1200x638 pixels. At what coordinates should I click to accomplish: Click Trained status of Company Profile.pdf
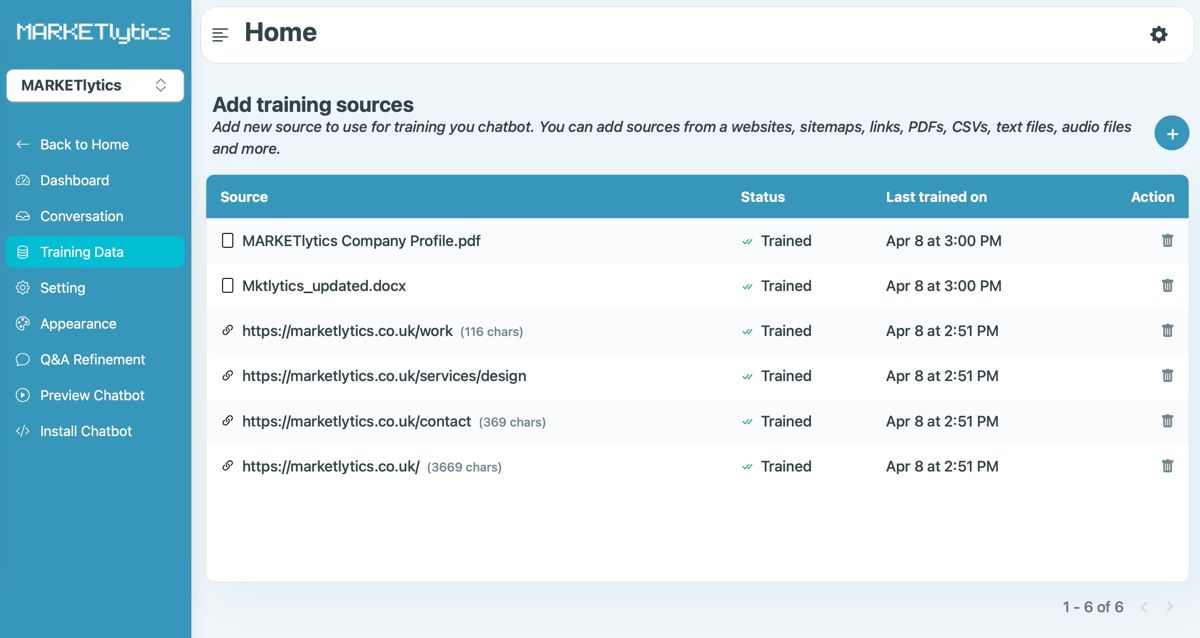[777, 241]
